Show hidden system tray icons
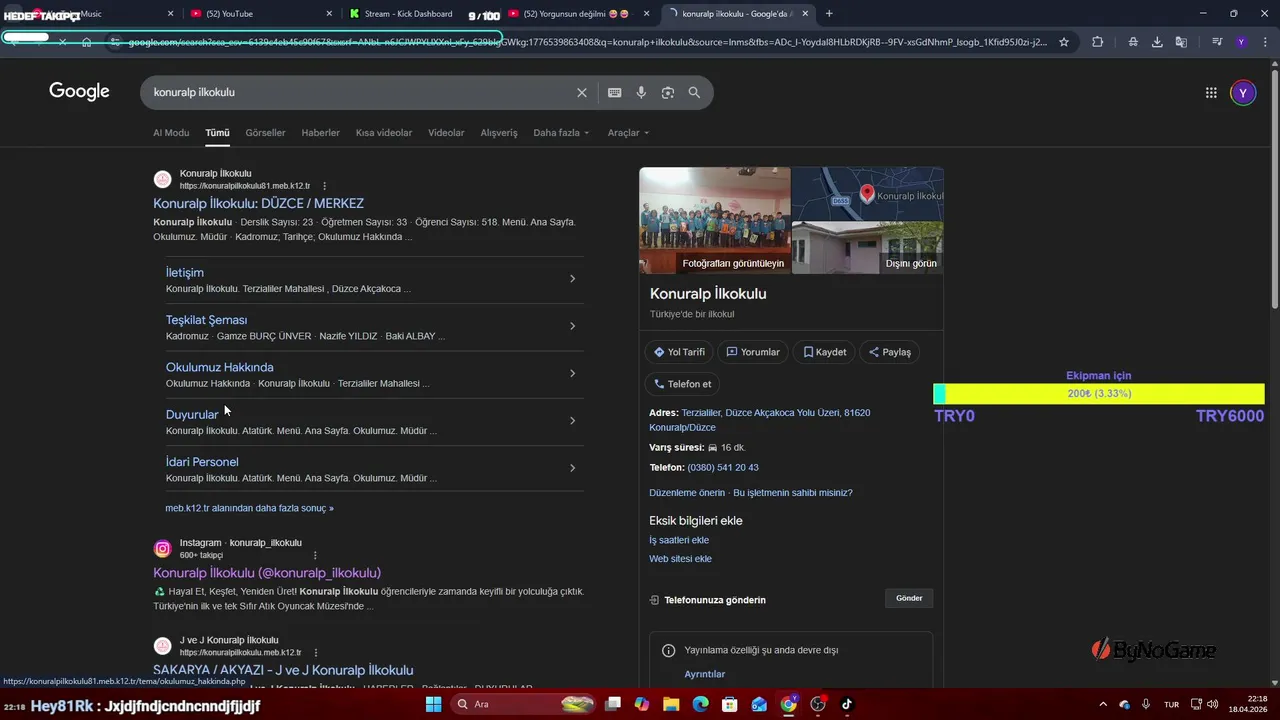Viewport: 1280px width, 720px height. 1103,704
